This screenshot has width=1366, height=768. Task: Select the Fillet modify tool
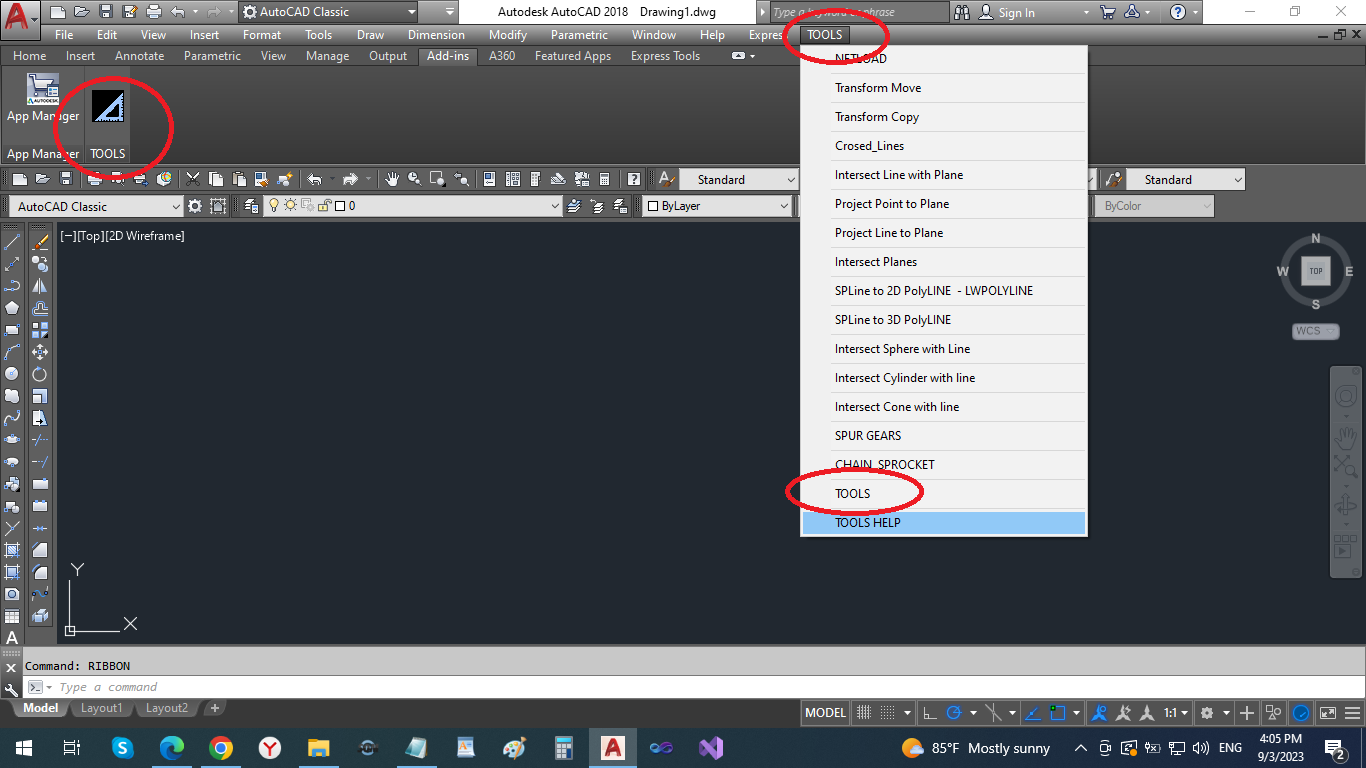(40, 571)
